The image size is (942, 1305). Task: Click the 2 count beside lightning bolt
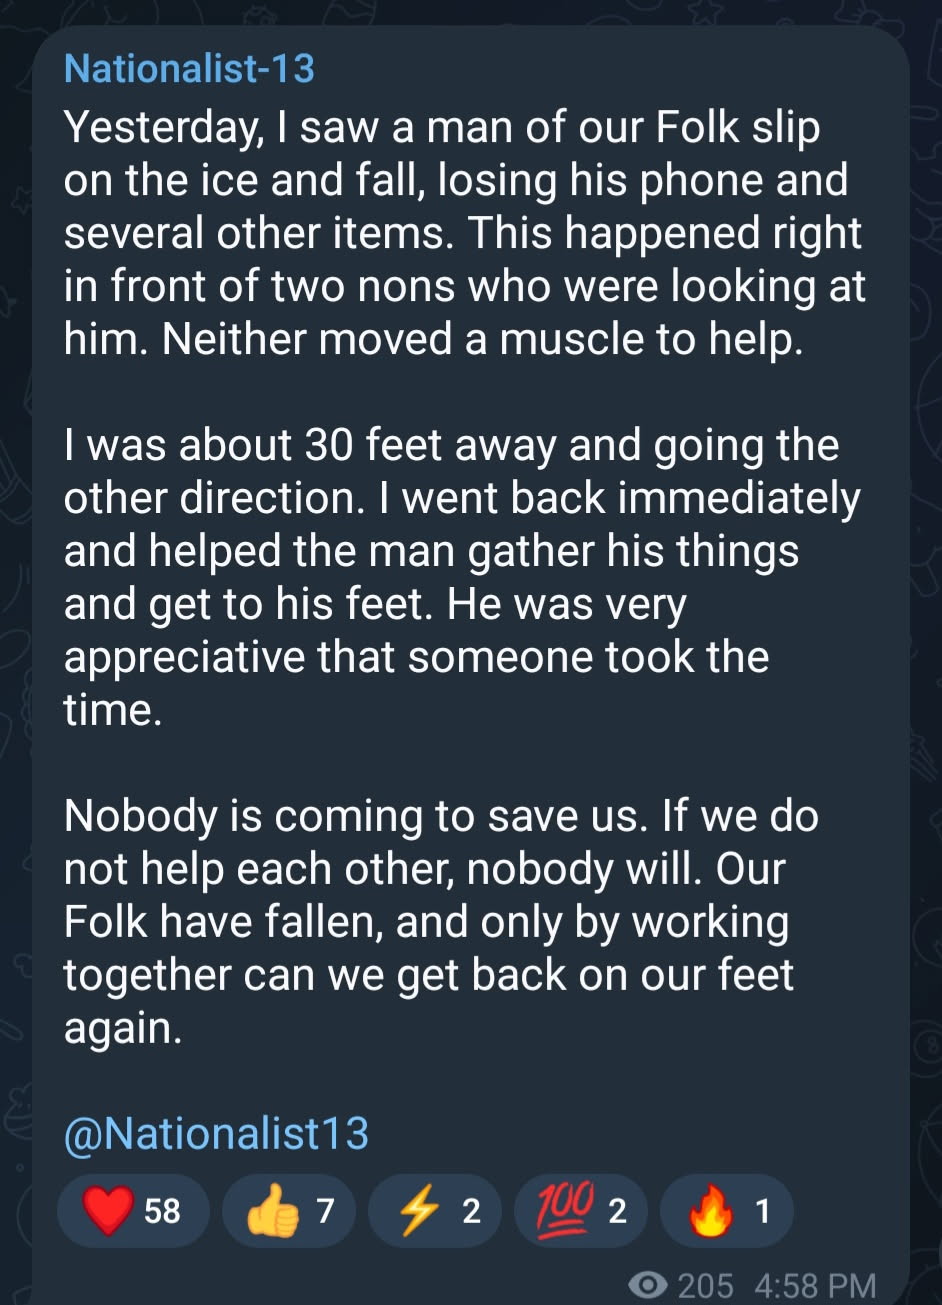point(471,1211)
